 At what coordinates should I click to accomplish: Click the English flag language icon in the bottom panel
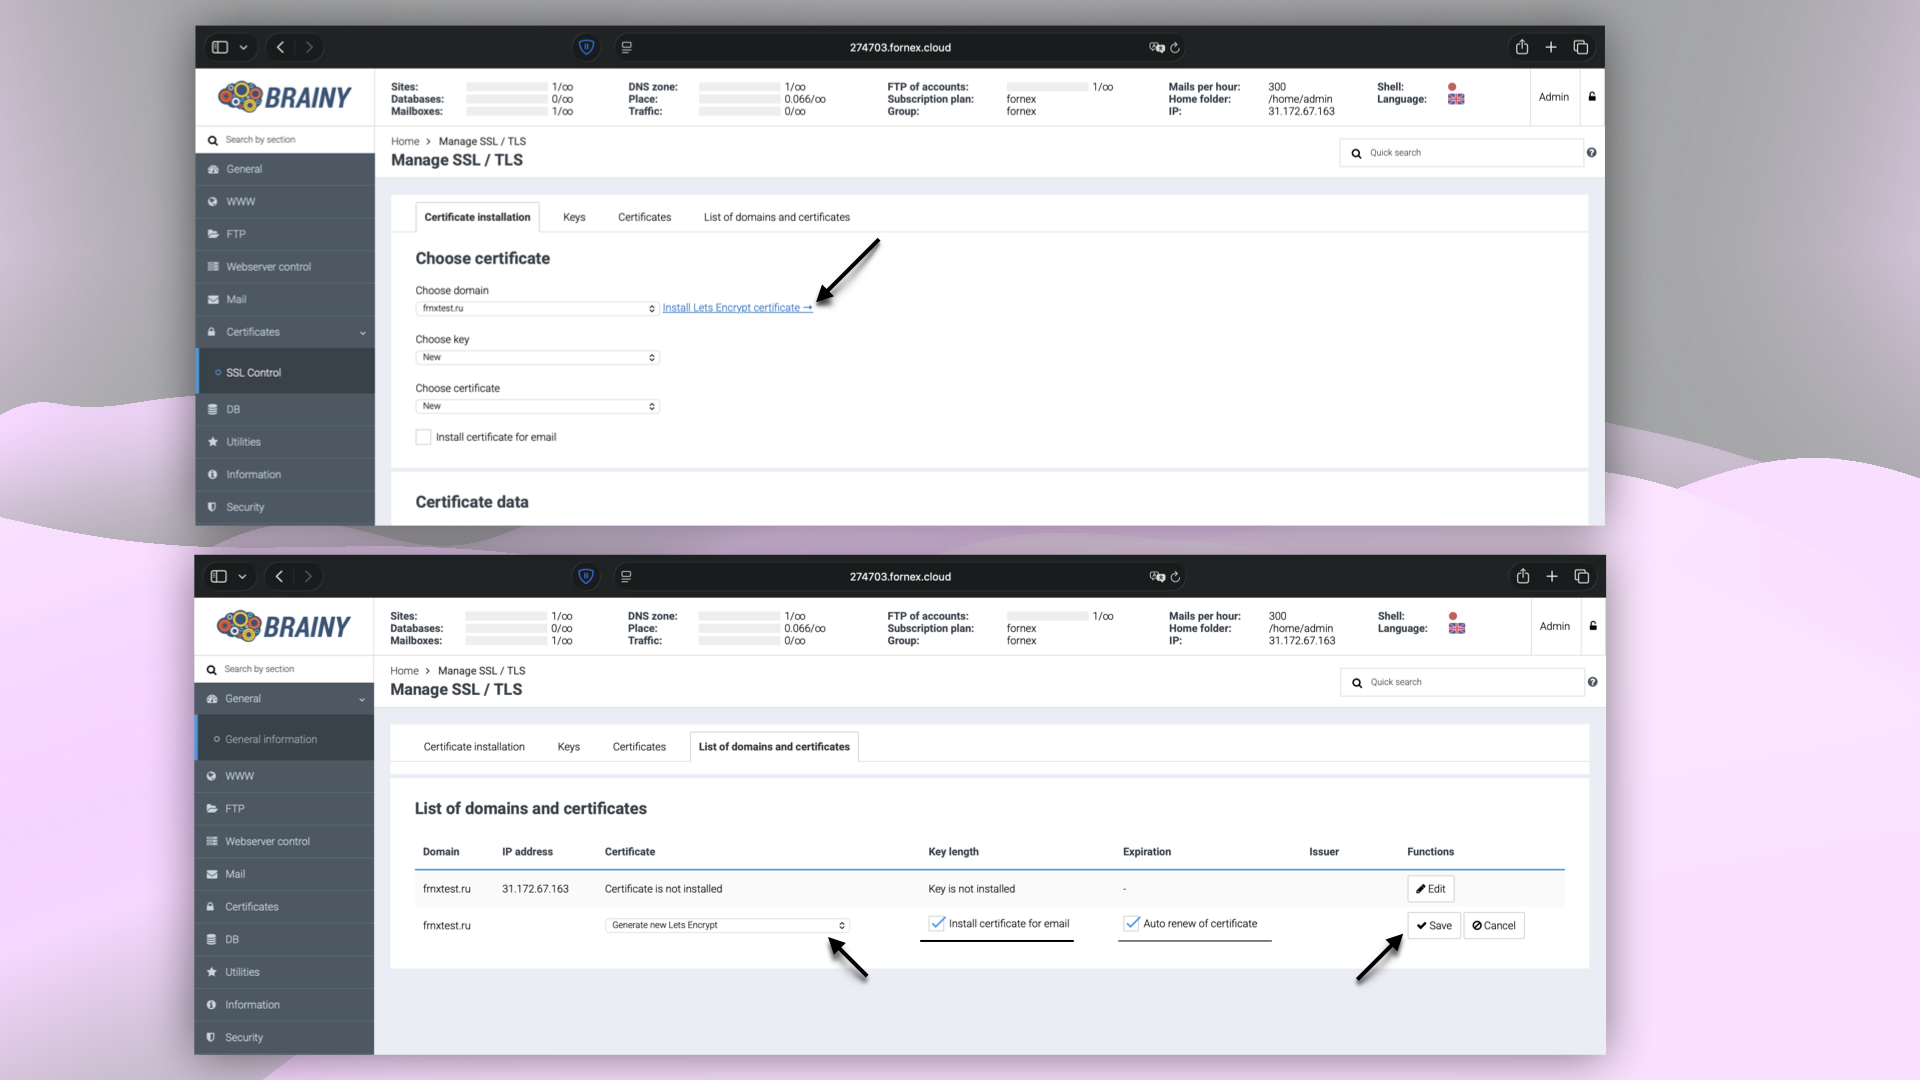tap(1457, 628)
